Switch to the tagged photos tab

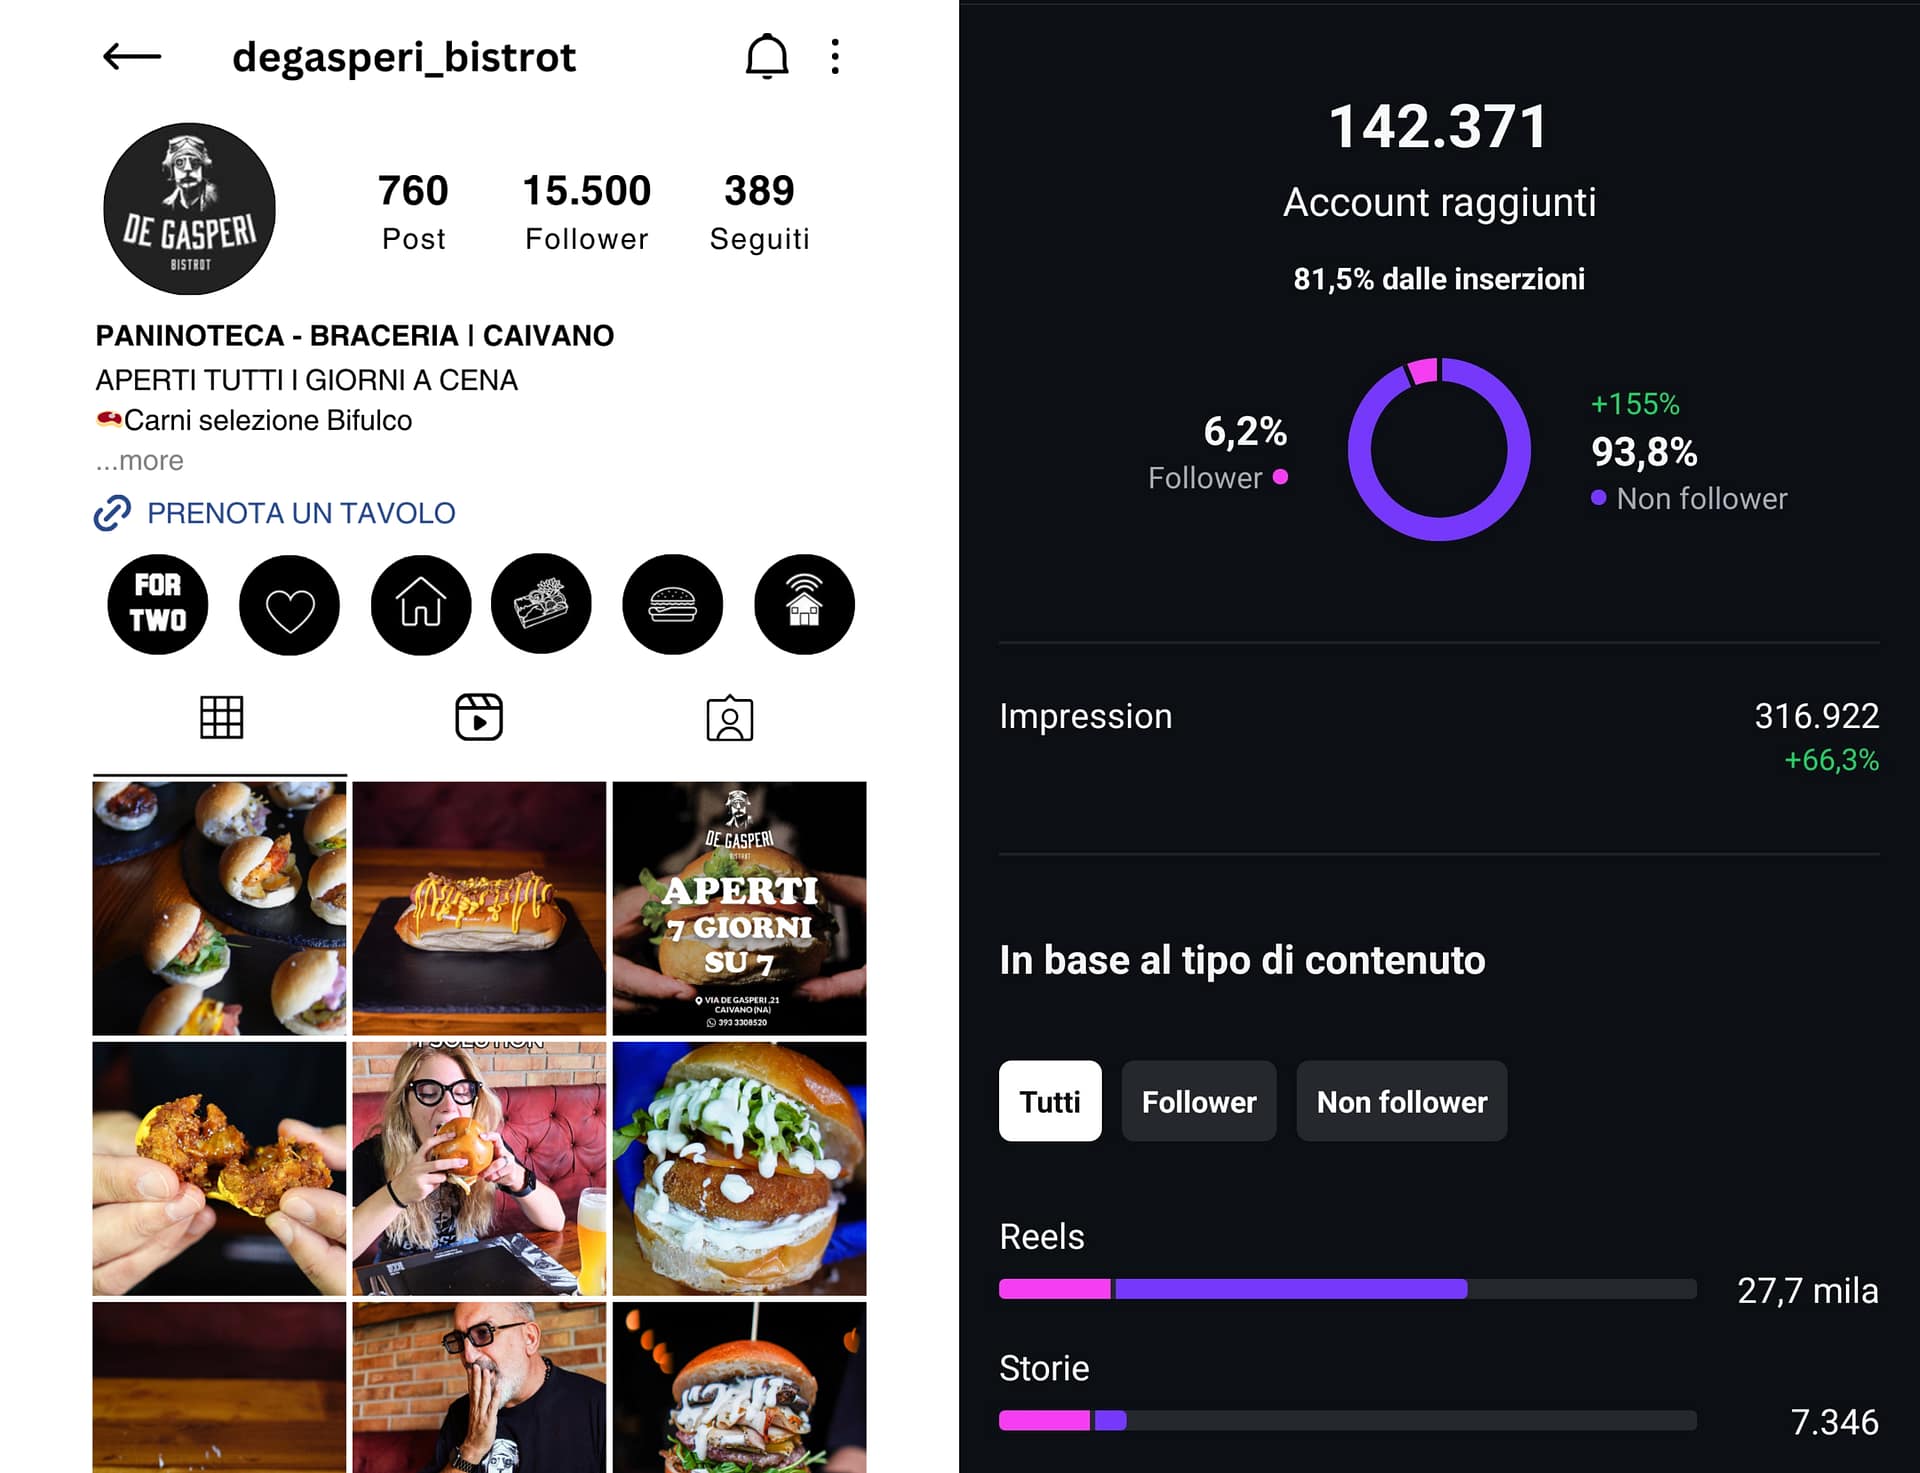click(x=730, y=718)
